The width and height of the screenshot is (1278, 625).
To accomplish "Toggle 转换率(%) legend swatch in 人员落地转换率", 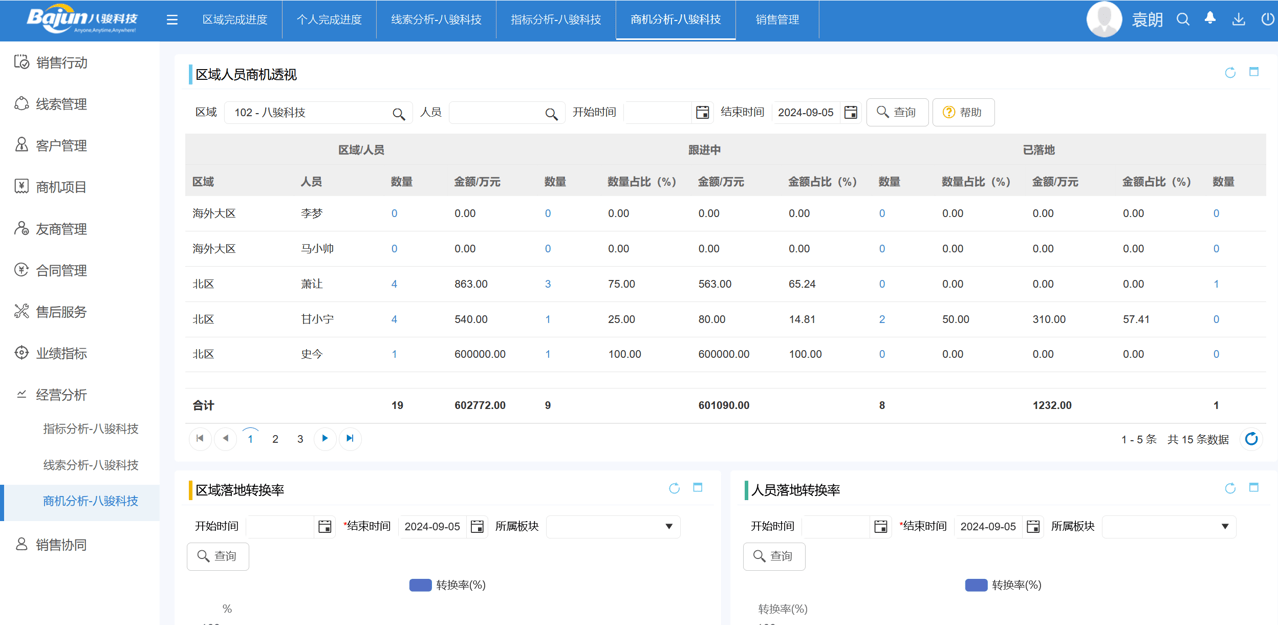I will point(976,585).
